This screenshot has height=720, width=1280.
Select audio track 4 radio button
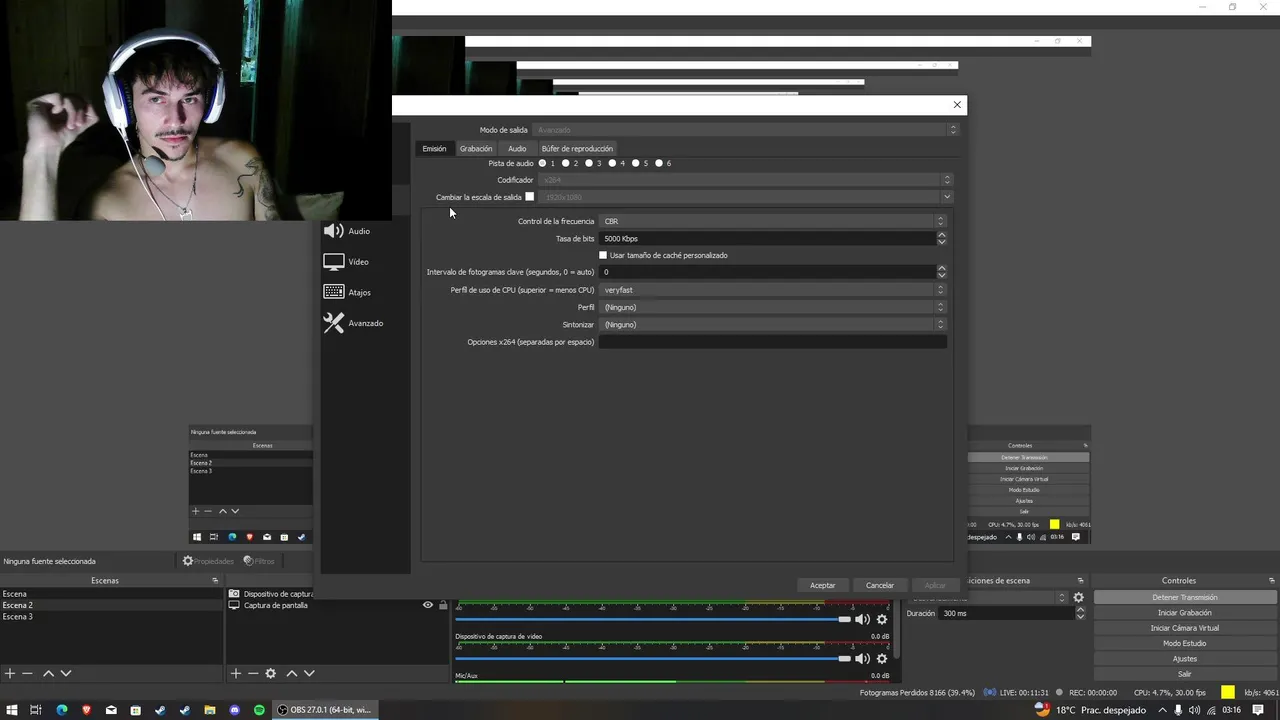tap(612, 163)
